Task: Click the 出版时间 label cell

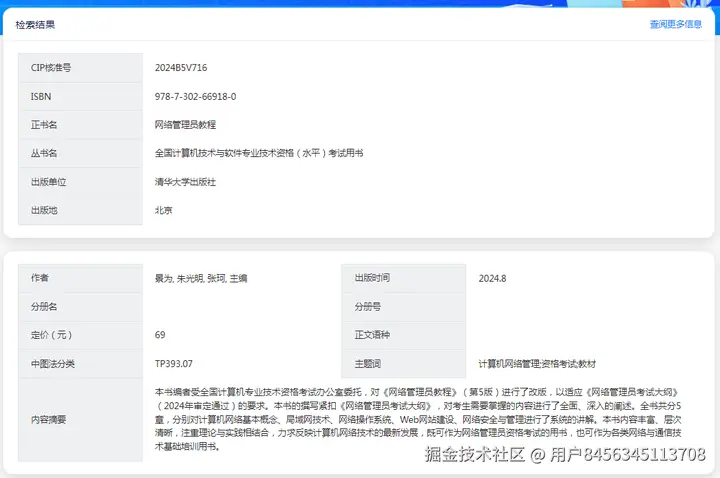Action: click(404, 278)
